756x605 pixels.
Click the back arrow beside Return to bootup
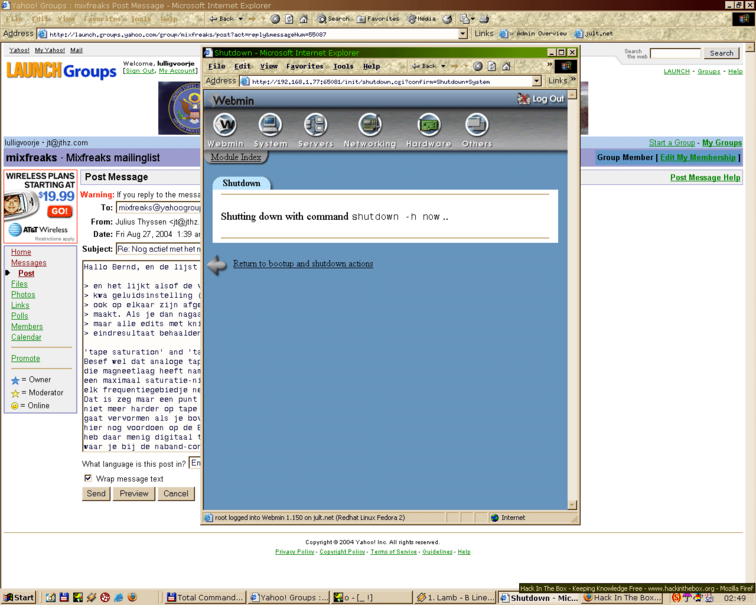(217, 265)
